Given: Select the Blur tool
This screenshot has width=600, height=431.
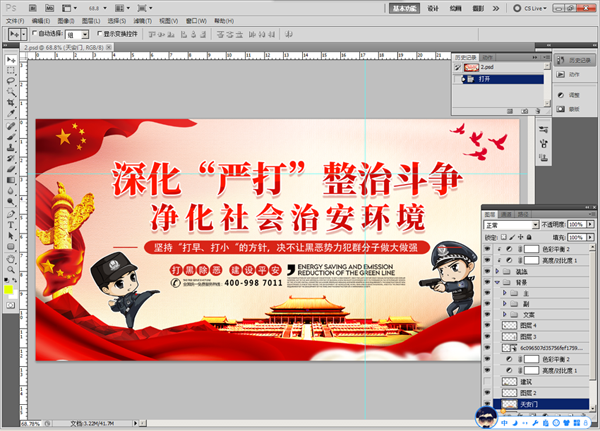Looking at the screenshot, I should click(11, 191).
